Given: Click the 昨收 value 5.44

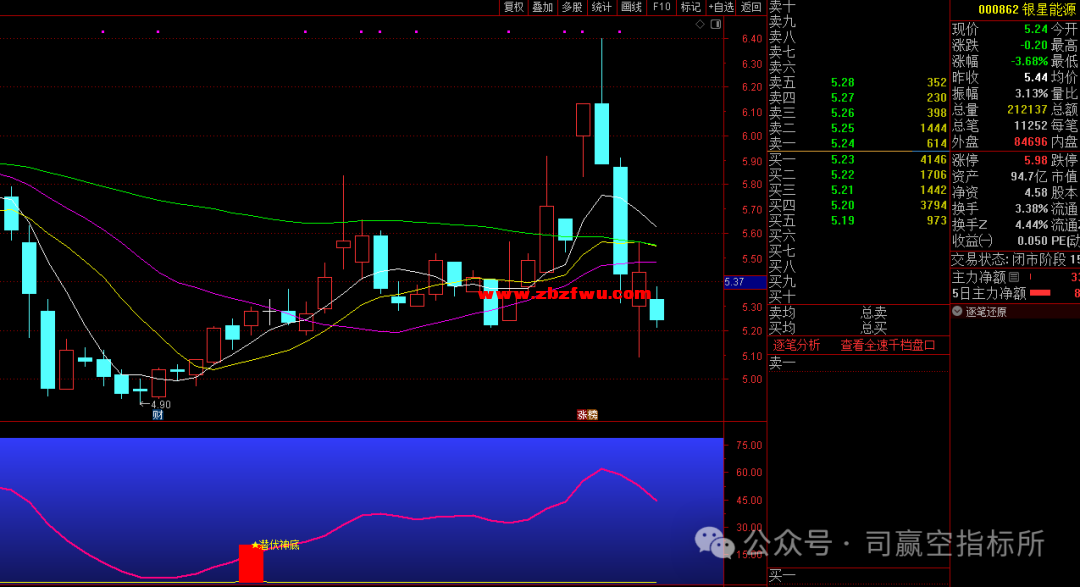Looking at the screenshot, I should tap(1035, 78).
